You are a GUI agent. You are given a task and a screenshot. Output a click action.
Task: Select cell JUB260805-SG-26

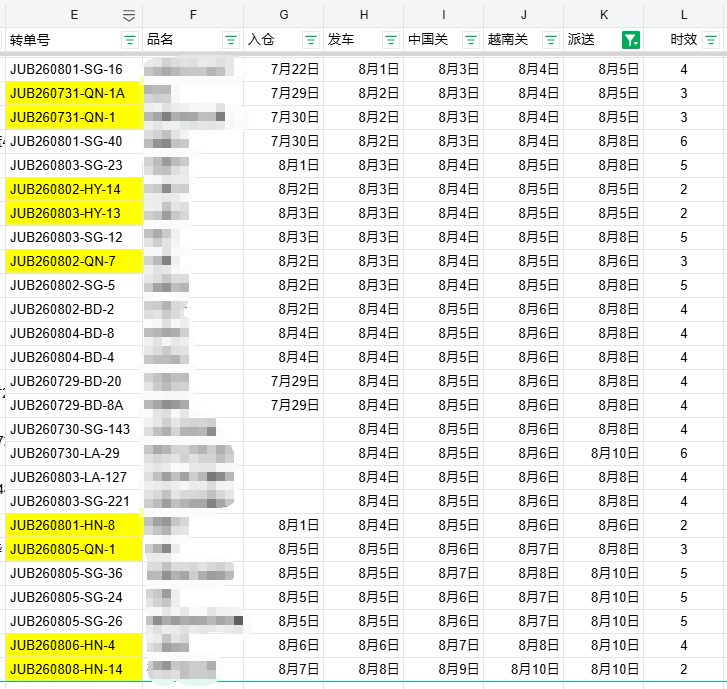[x=74, y=621]
